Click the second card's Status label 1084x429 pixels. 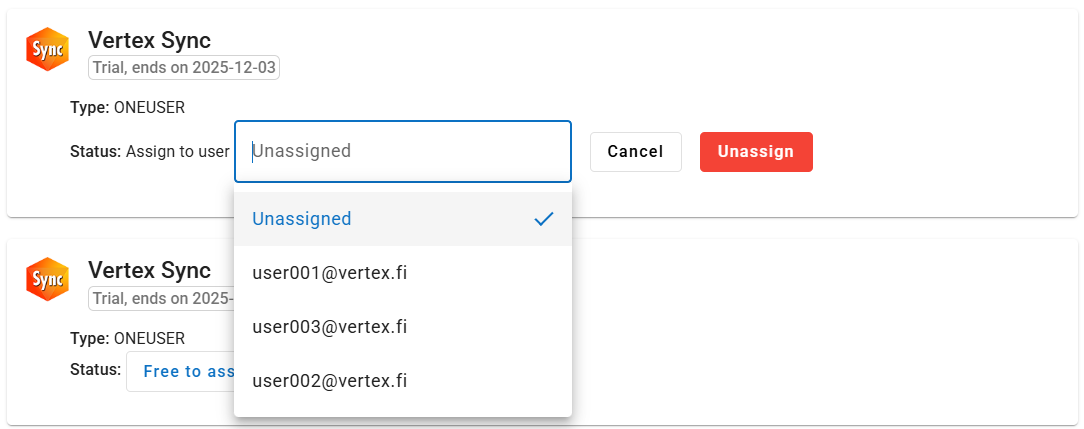point(95,370)
